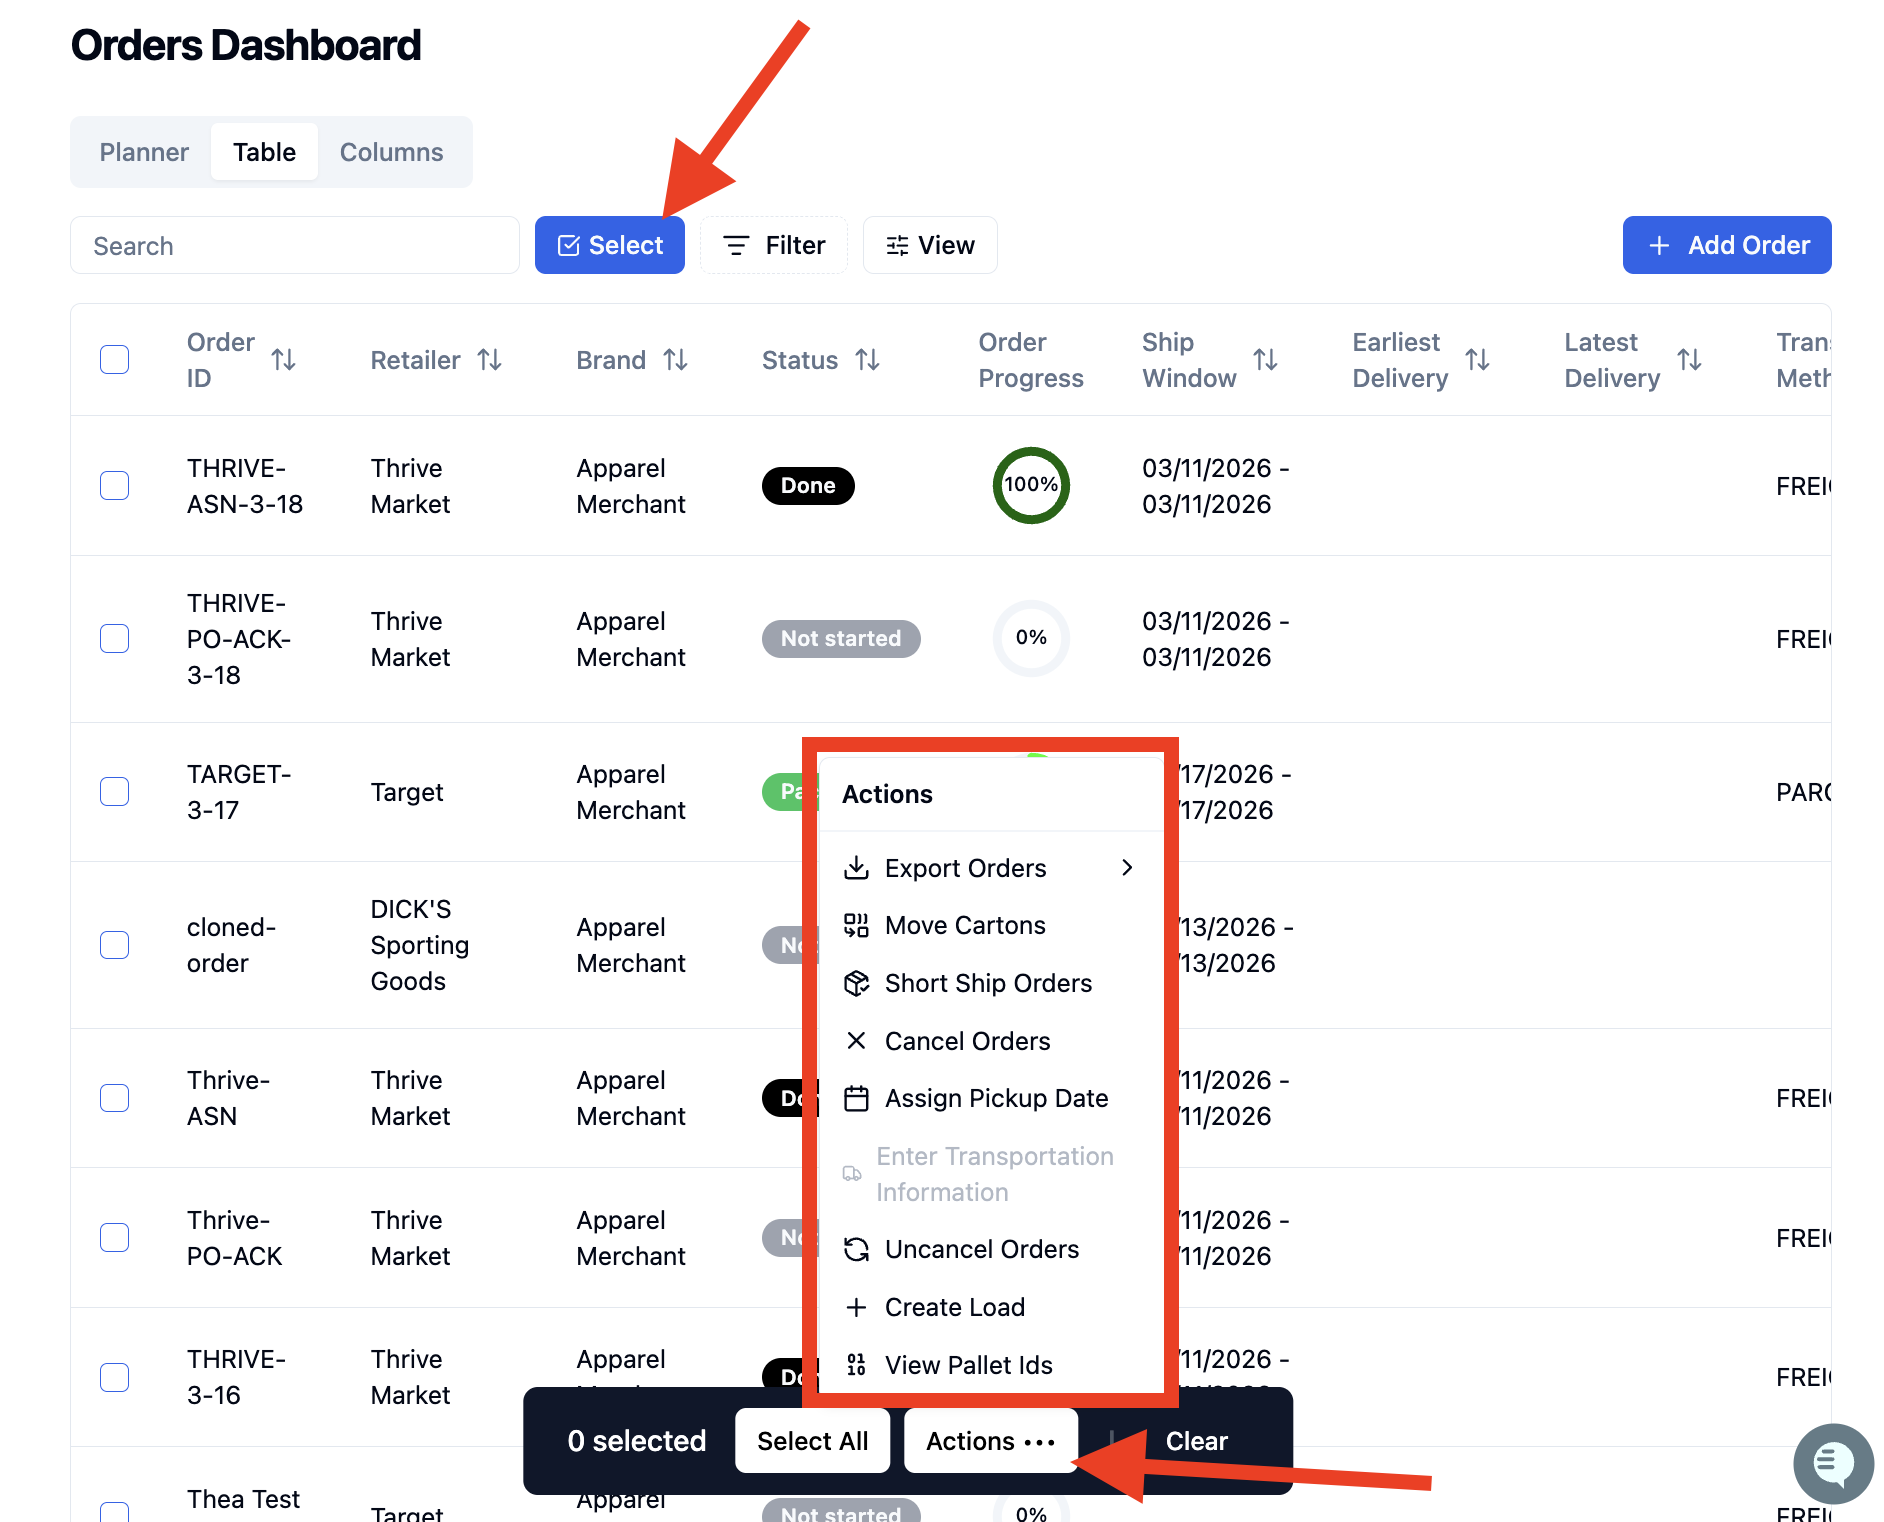
Task: Click Select All in selection bar
Action: tap(812, 1441)
